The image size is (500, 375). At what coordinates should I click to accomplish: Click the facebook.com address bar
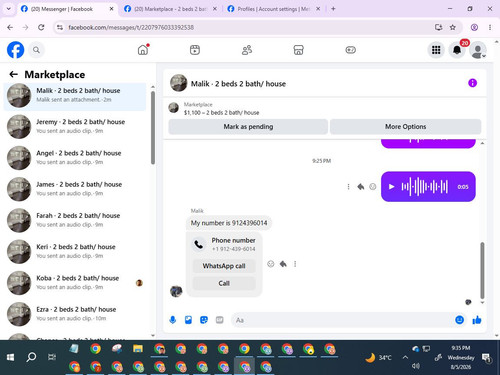coord(243,27)
